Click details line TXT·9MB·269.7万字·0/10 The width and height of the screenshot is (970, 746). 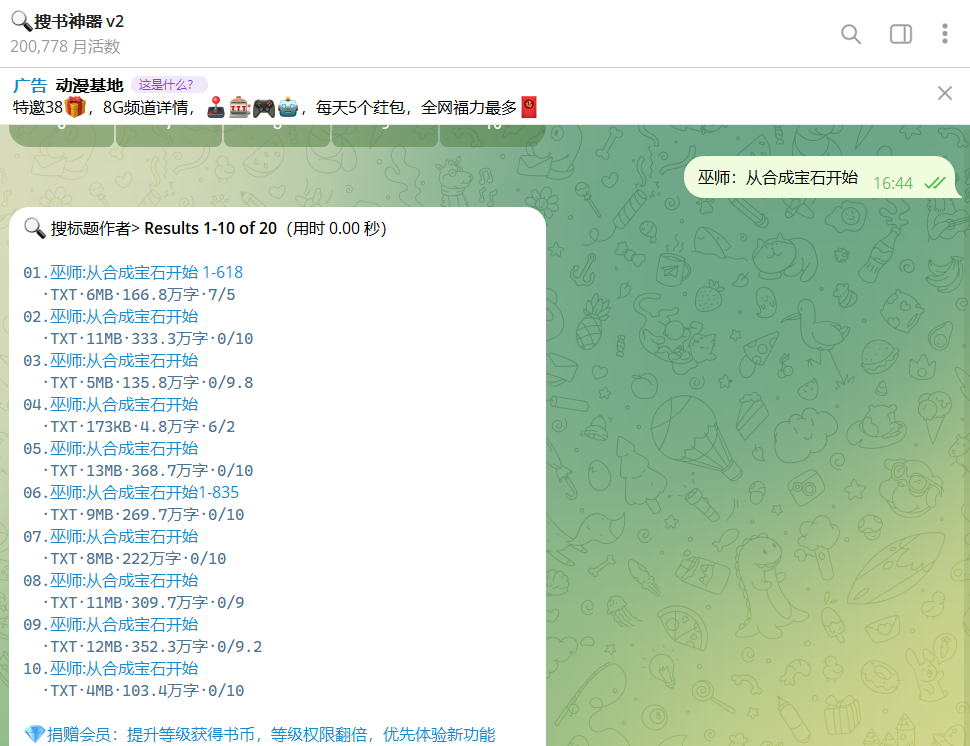coord(143,514)
